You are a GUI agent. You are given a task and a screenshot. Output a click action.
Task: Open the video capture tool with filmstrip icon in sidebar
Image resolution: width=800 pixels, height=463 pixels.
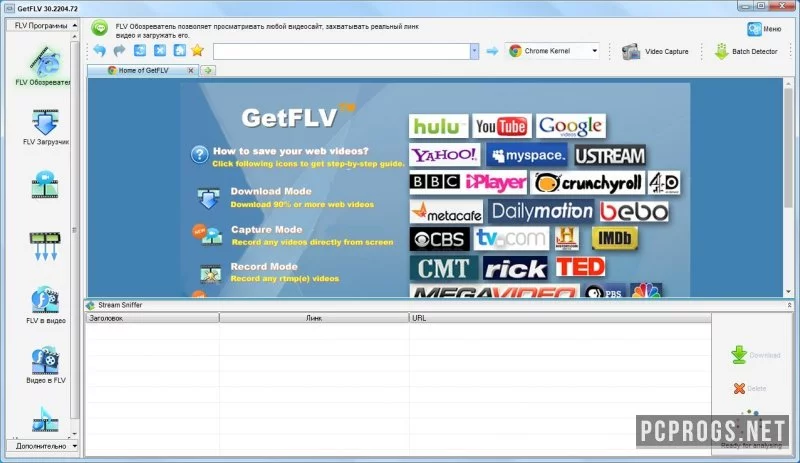pyautogui.click(x=45, y=185)
